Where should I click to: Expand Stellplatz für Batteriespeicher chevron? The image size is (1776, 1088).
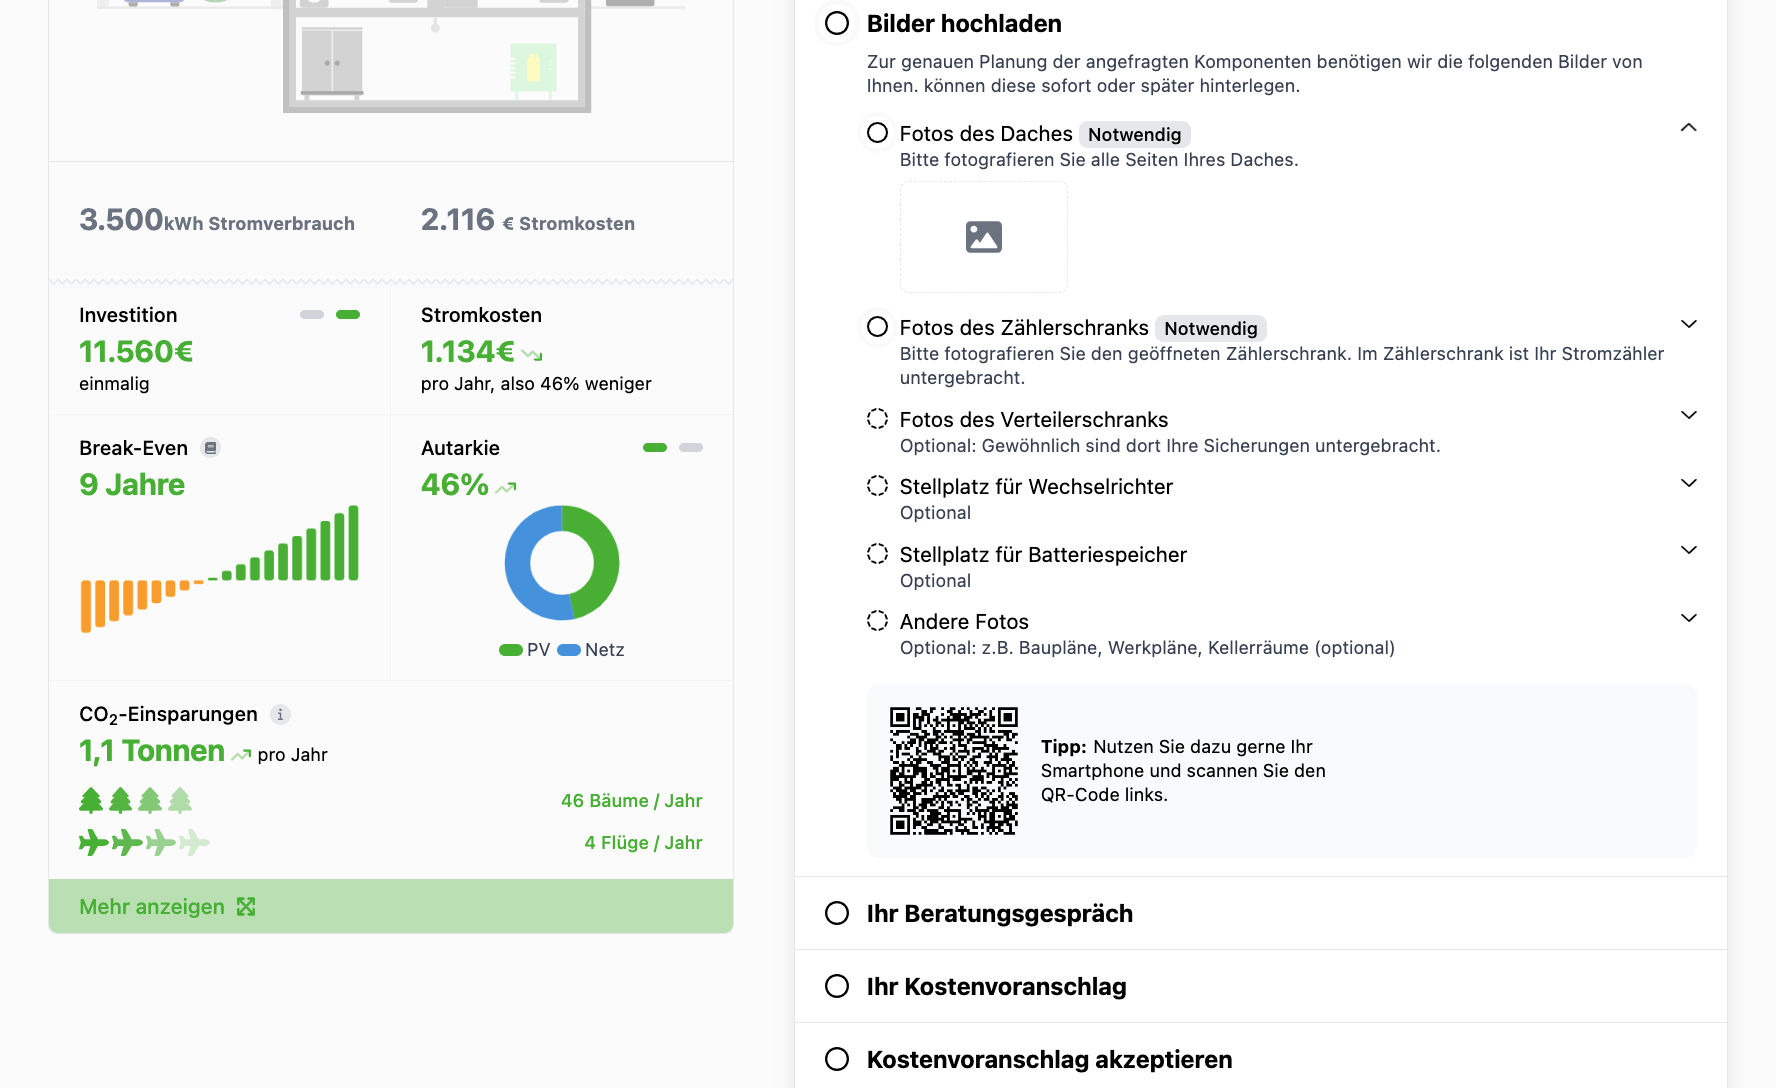click(x=1688, y=550)
